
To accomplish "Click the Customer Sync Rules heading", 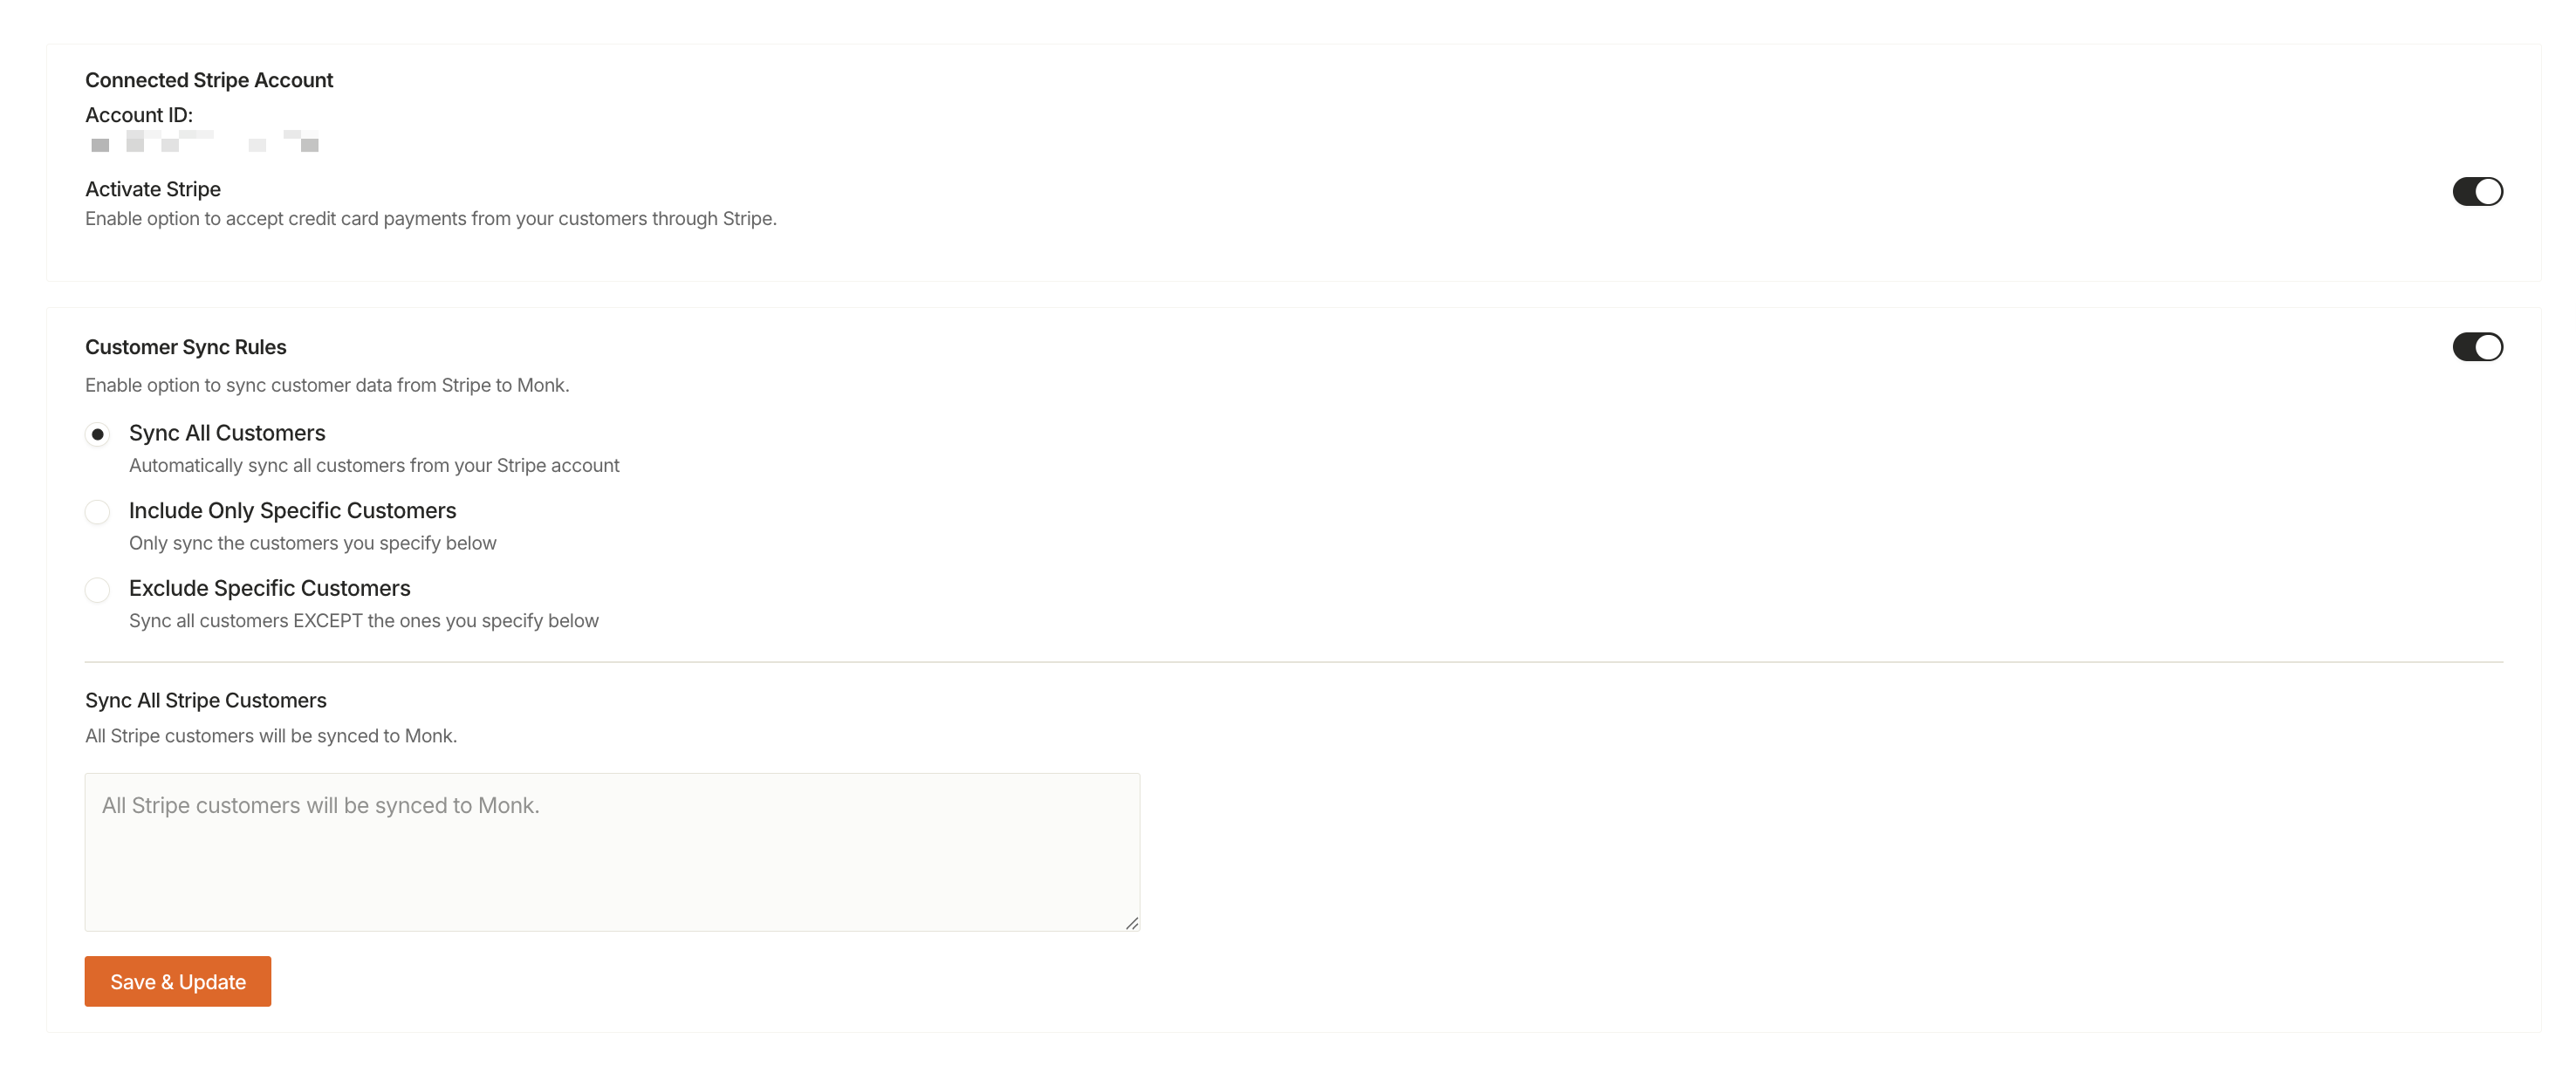I will pyautogui.click(x=185, y=347).
